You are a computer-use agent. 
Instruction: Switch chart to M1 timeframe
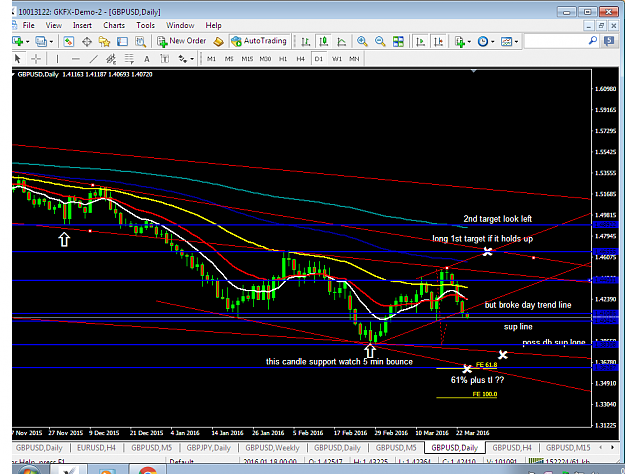211,59
